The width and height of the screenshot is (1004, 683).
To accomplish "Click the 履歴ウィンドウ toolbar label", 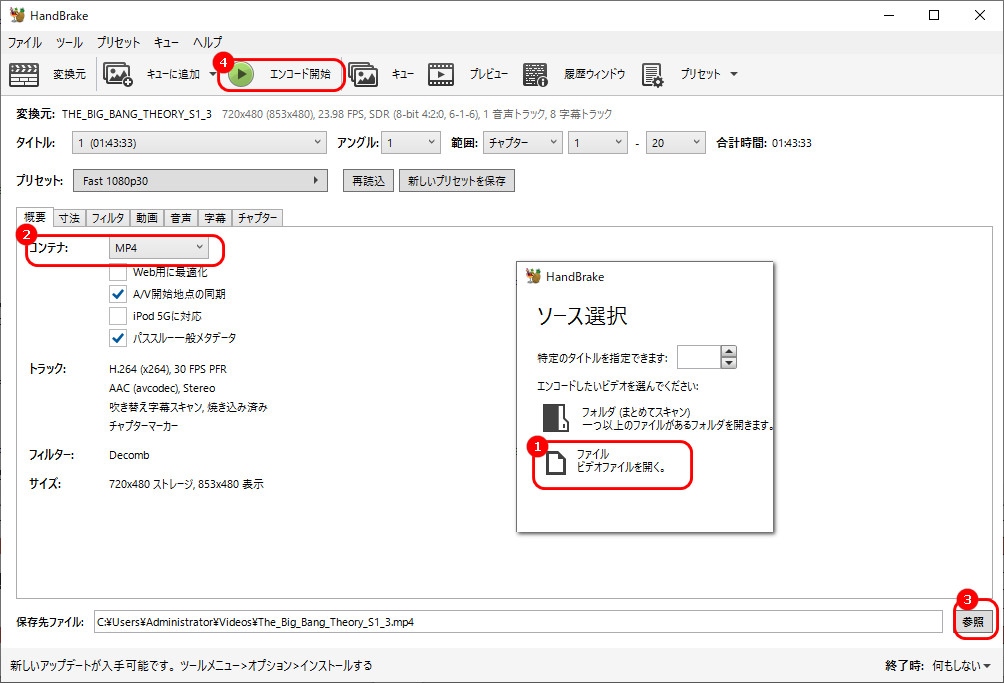I will click(594, 74).
